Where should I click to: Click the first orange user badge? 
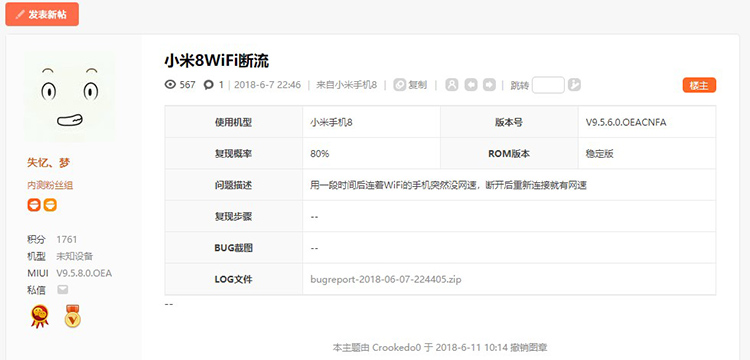tap(34, 205)
